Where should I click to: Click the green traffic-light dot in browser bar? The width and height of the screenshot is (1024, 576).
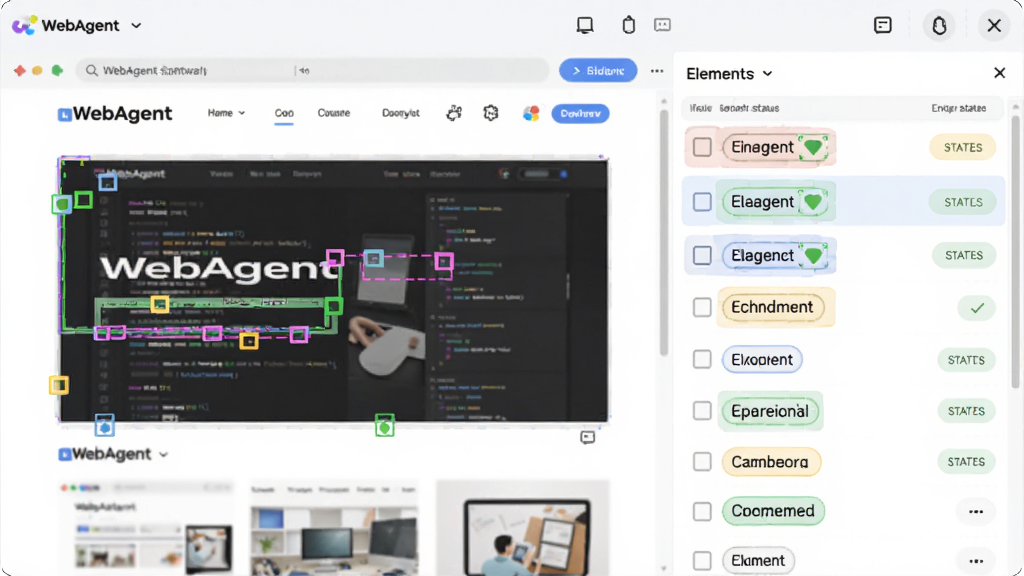coord(57,71)
